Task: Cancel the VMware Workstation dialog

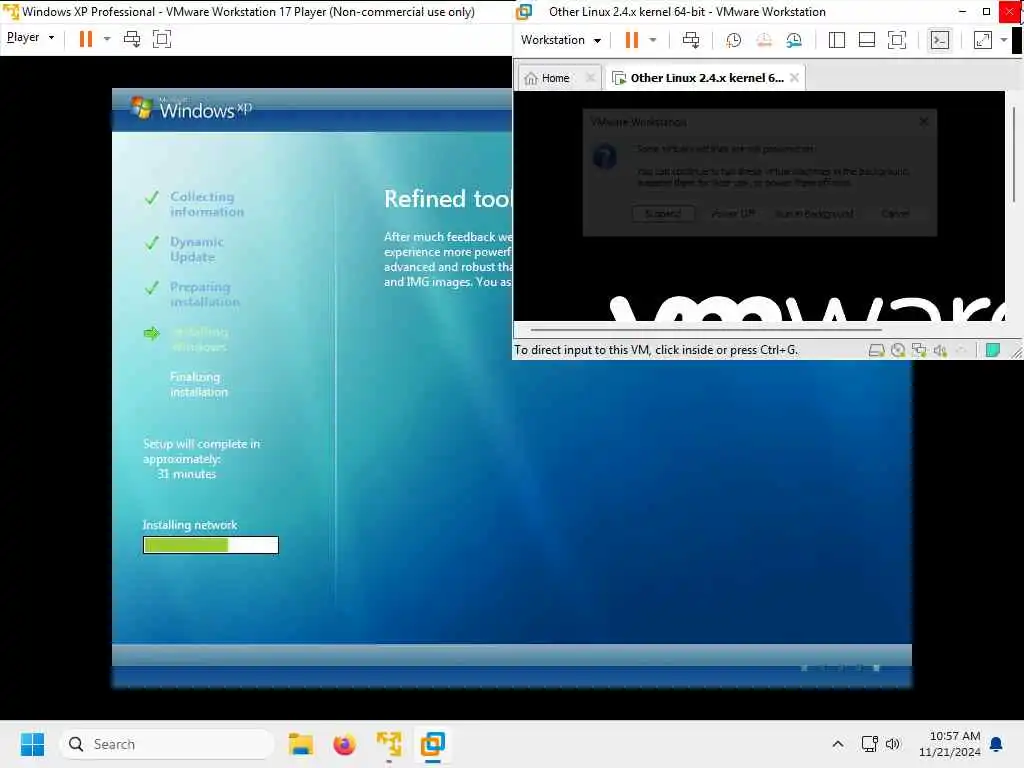Action: pyautogui.click(x=895, y=214)
